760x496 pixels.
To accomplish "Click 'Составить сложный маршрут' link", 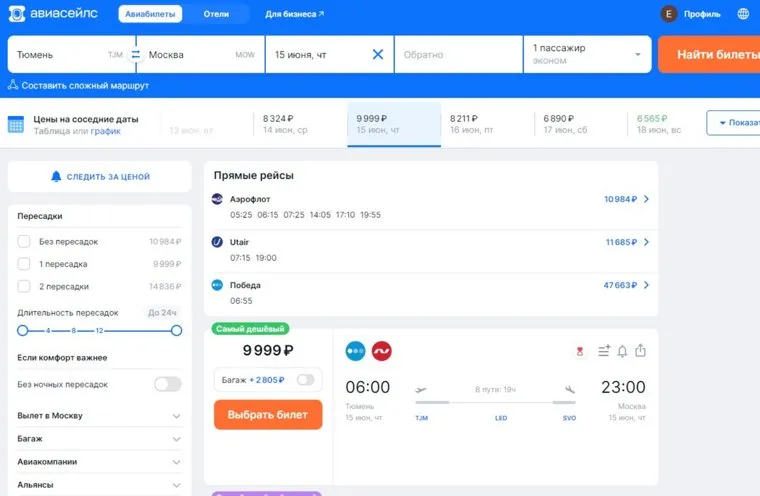I will (78, 86).
